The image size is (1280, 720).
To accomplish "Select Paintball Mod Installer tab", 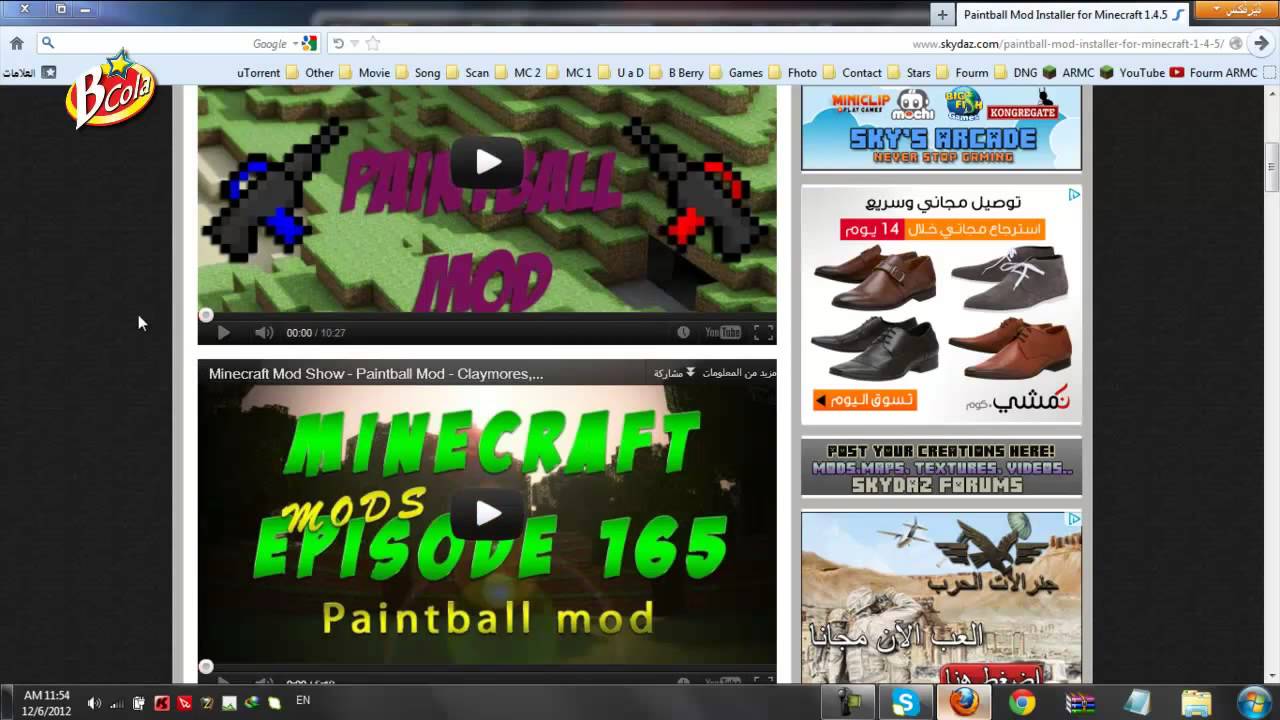I will [x=1073, y=14].
